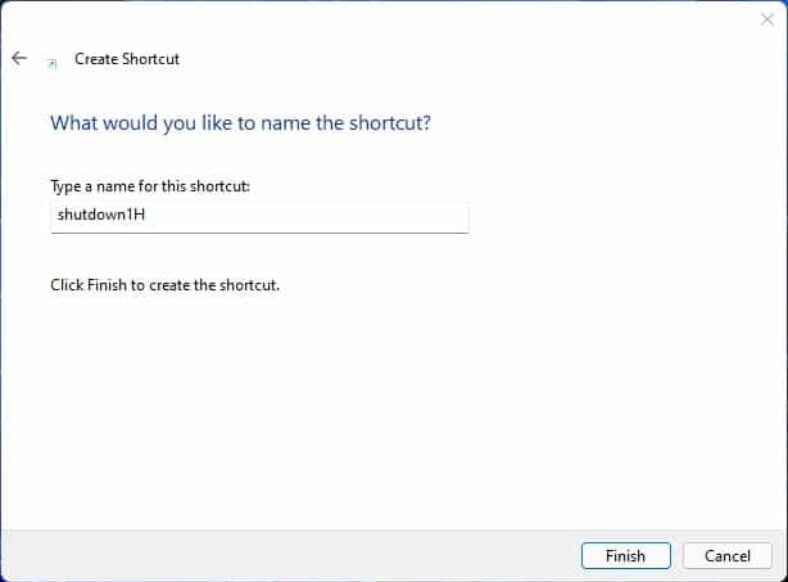
Task: Click the gap between Finish and Cancel buttons
Action: click(x=677, y=556)
